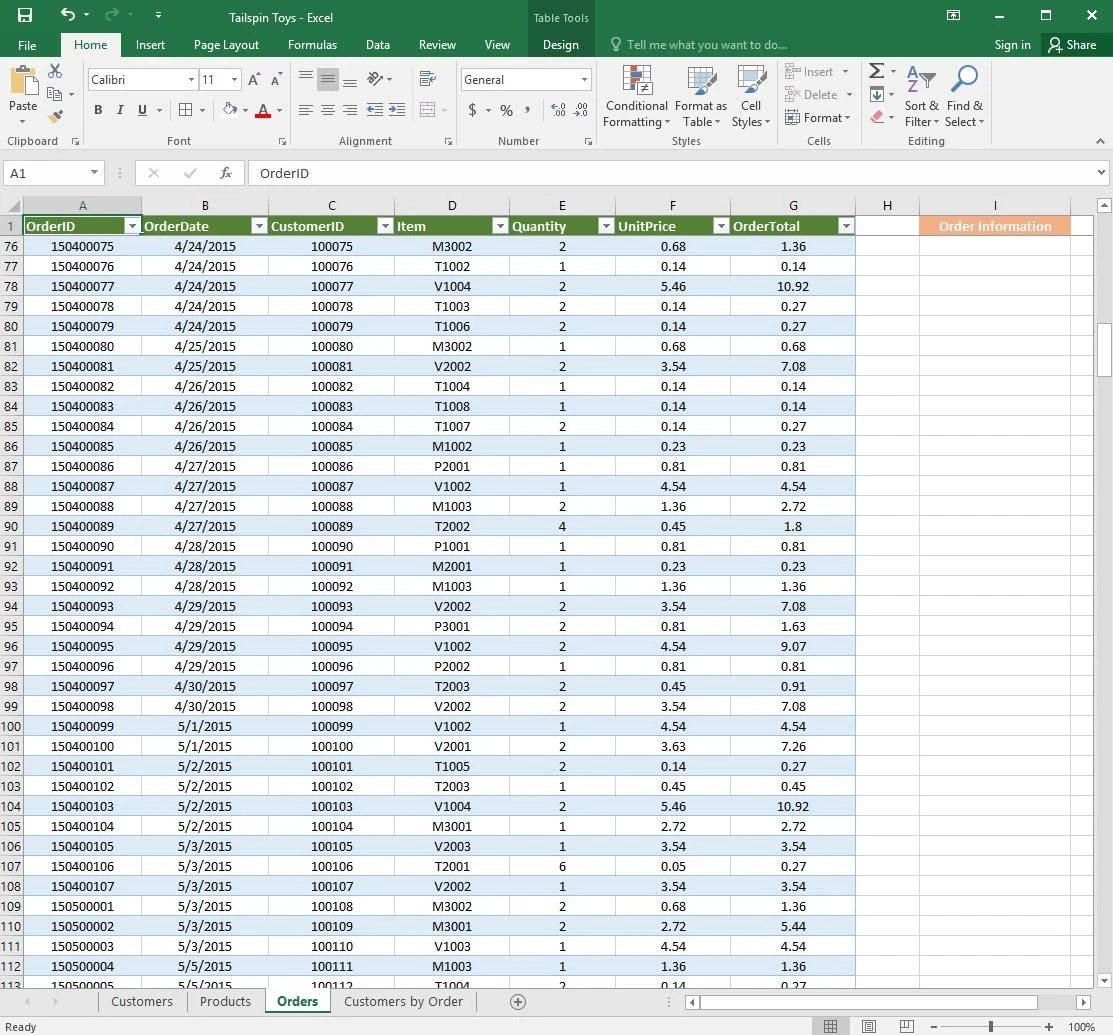Open the Formulas ribbon tab

[312, 45]
